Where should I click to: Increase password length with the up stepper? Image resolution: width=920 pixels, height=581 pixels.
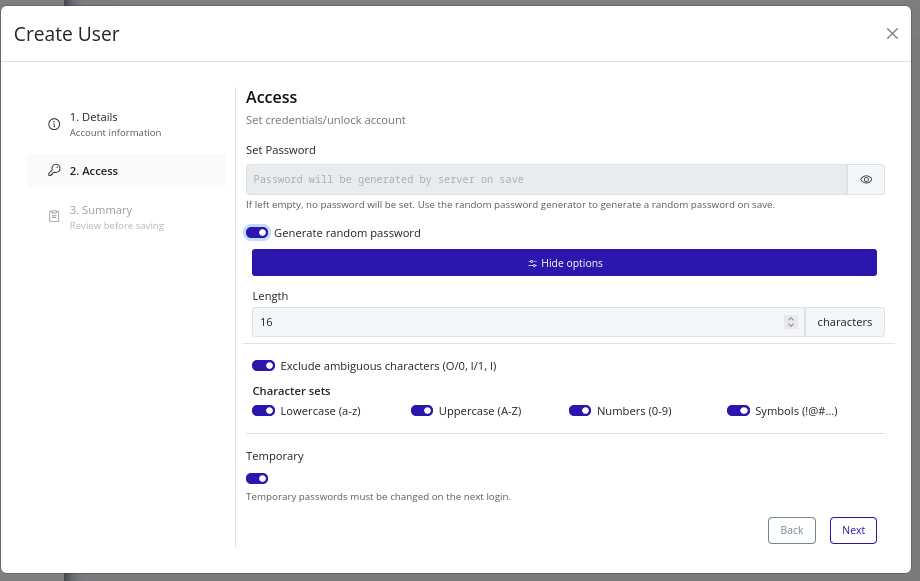[790, 317]
